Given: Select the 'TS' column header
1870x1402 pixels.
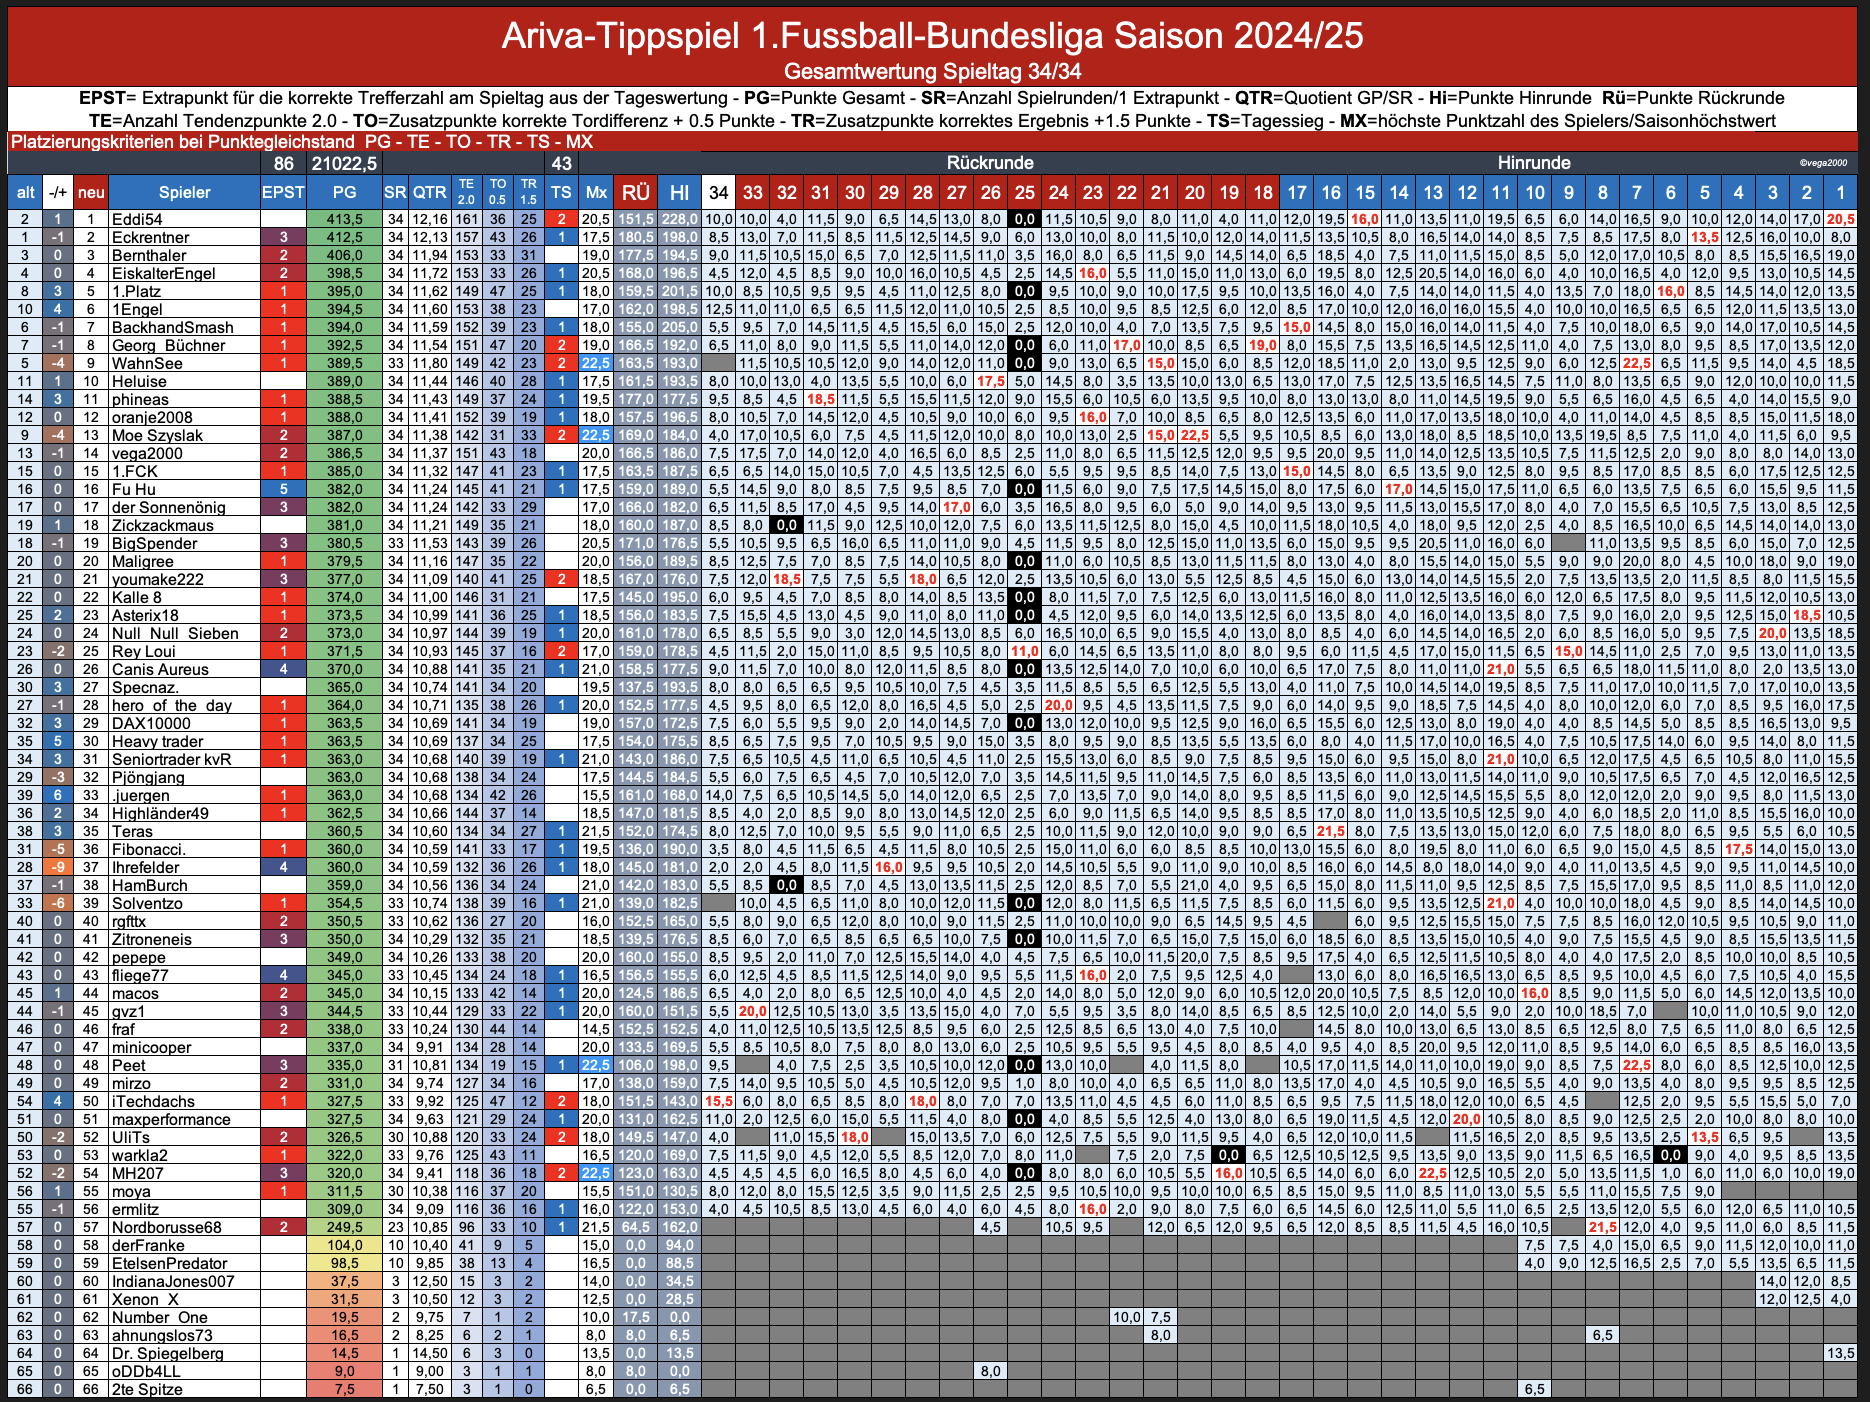Looking at the screenshot, I should click(x=561, y=192).
